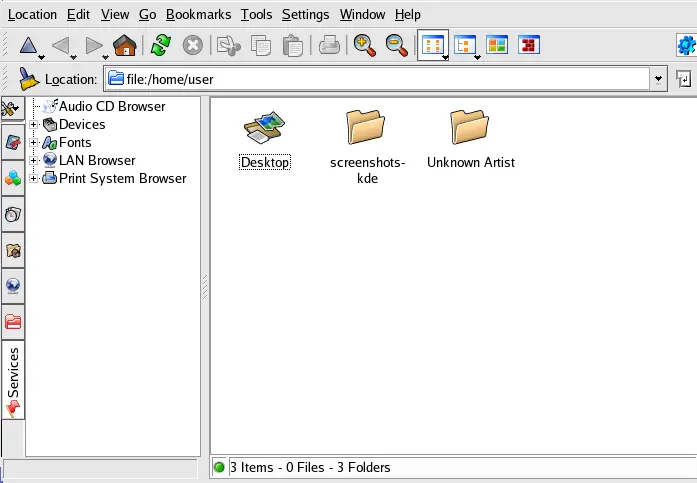Open the Desktop folder icon
697x483 pixels.
[x=265, y=128]
